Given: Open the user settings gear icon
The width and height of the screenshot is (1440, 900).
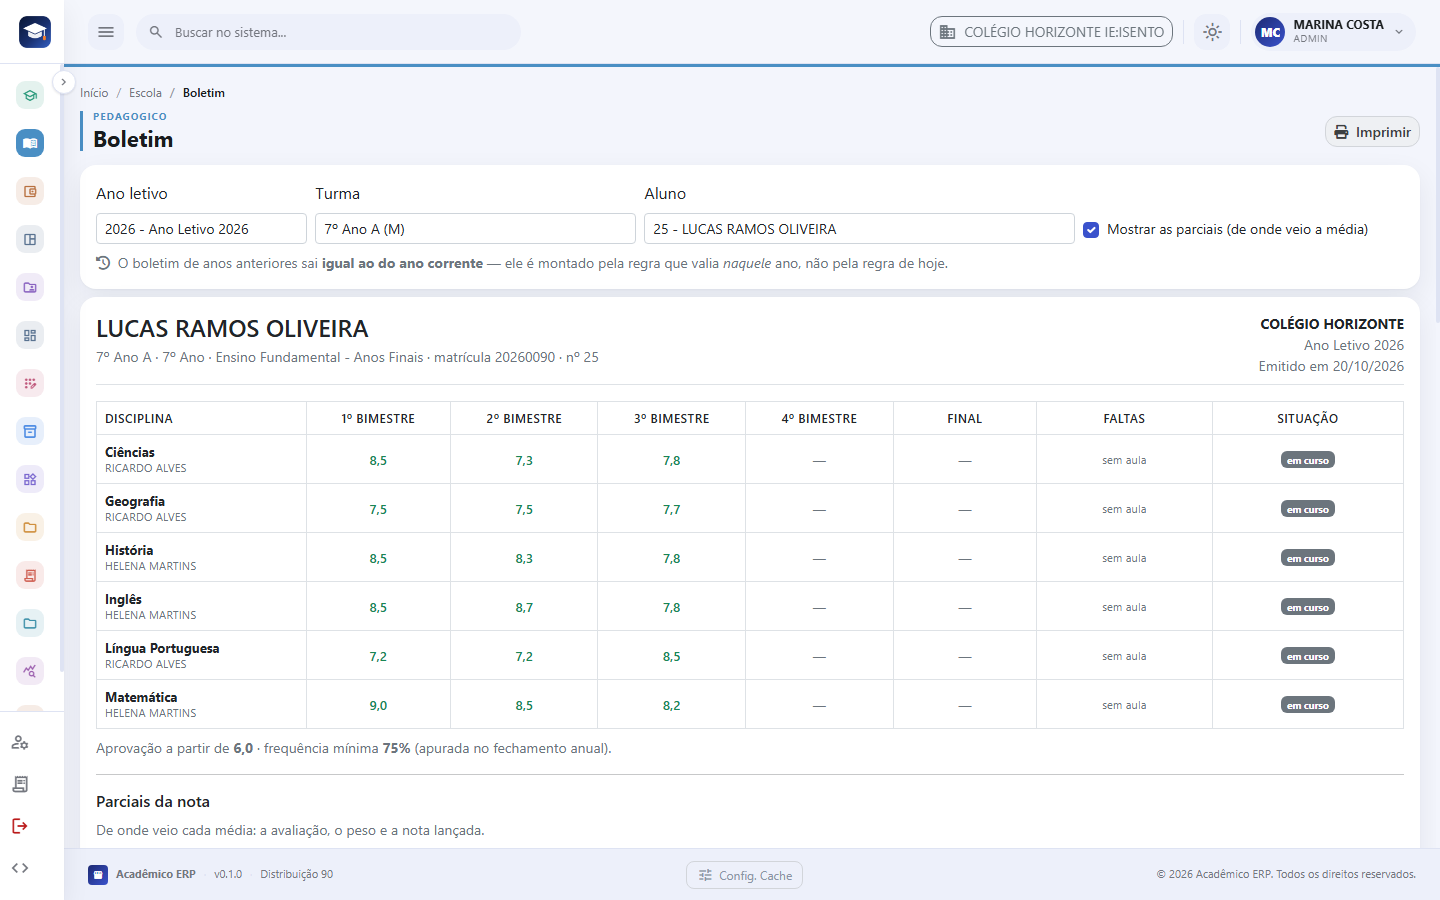Looking at the screenshot, I should 20,742.
